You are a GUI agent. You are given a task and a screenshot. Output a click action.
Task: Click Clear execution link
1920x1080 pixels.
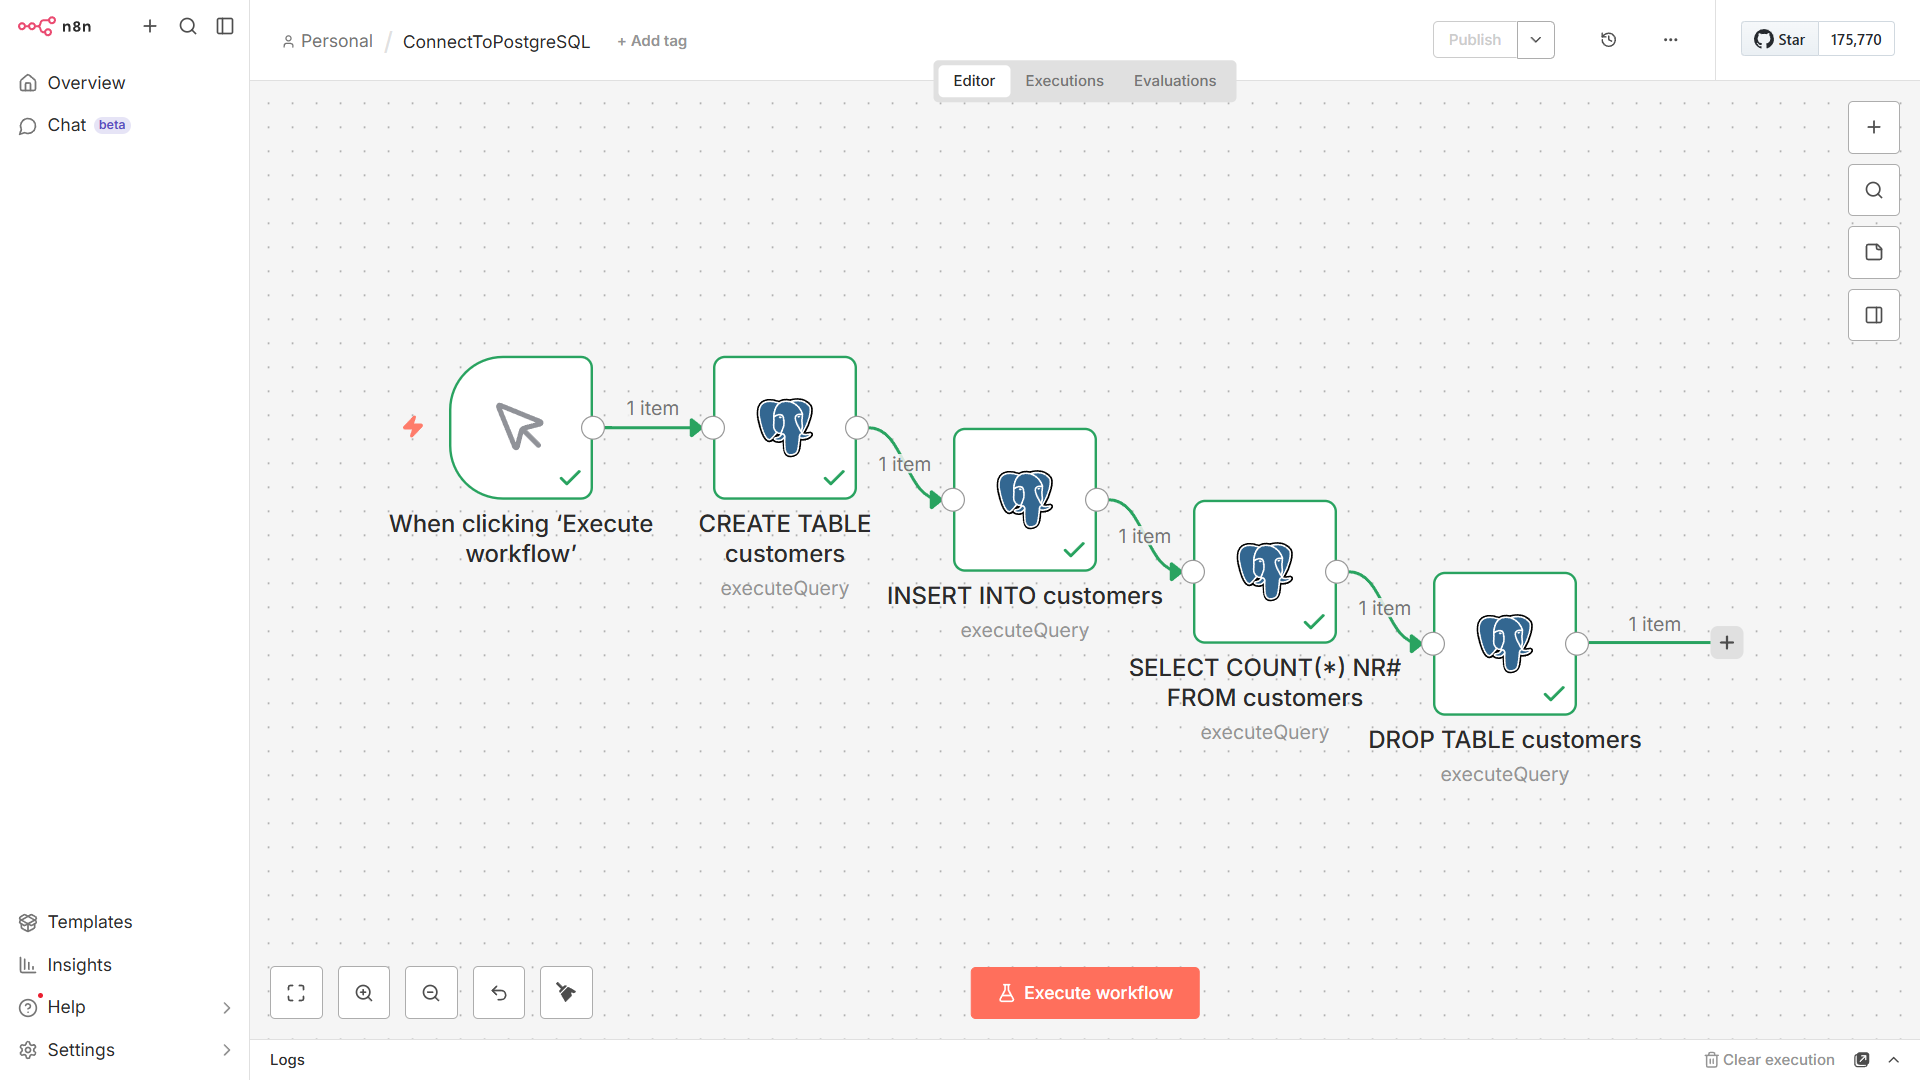[1769, 1060]
